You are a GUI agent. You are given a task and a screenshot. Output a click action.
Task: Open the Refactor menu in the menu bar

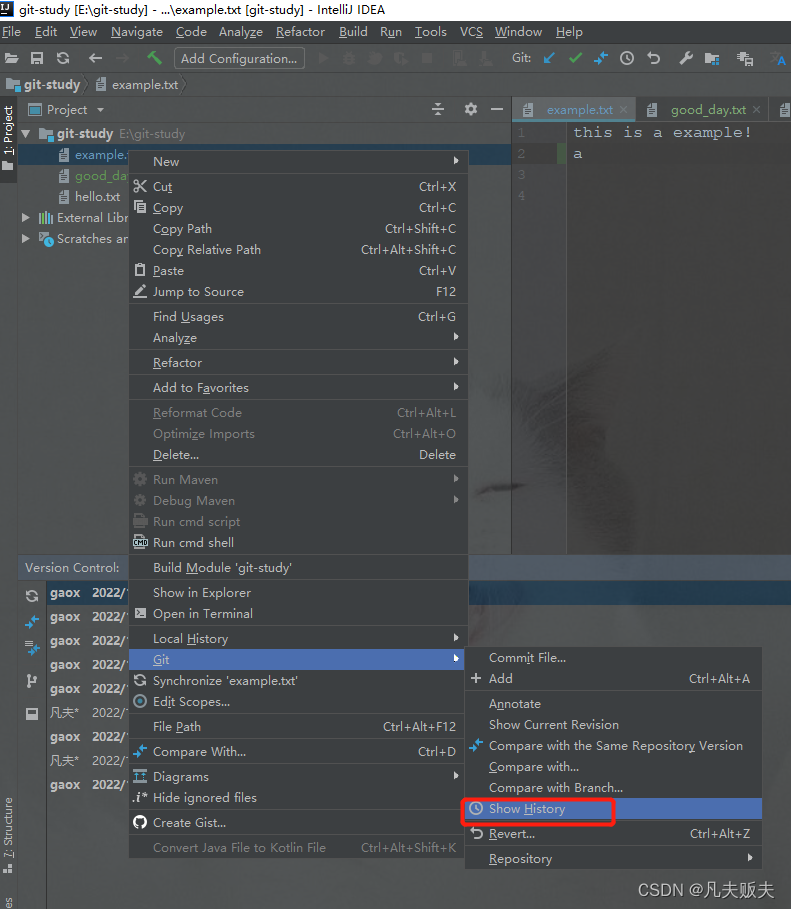pos(300,32)
